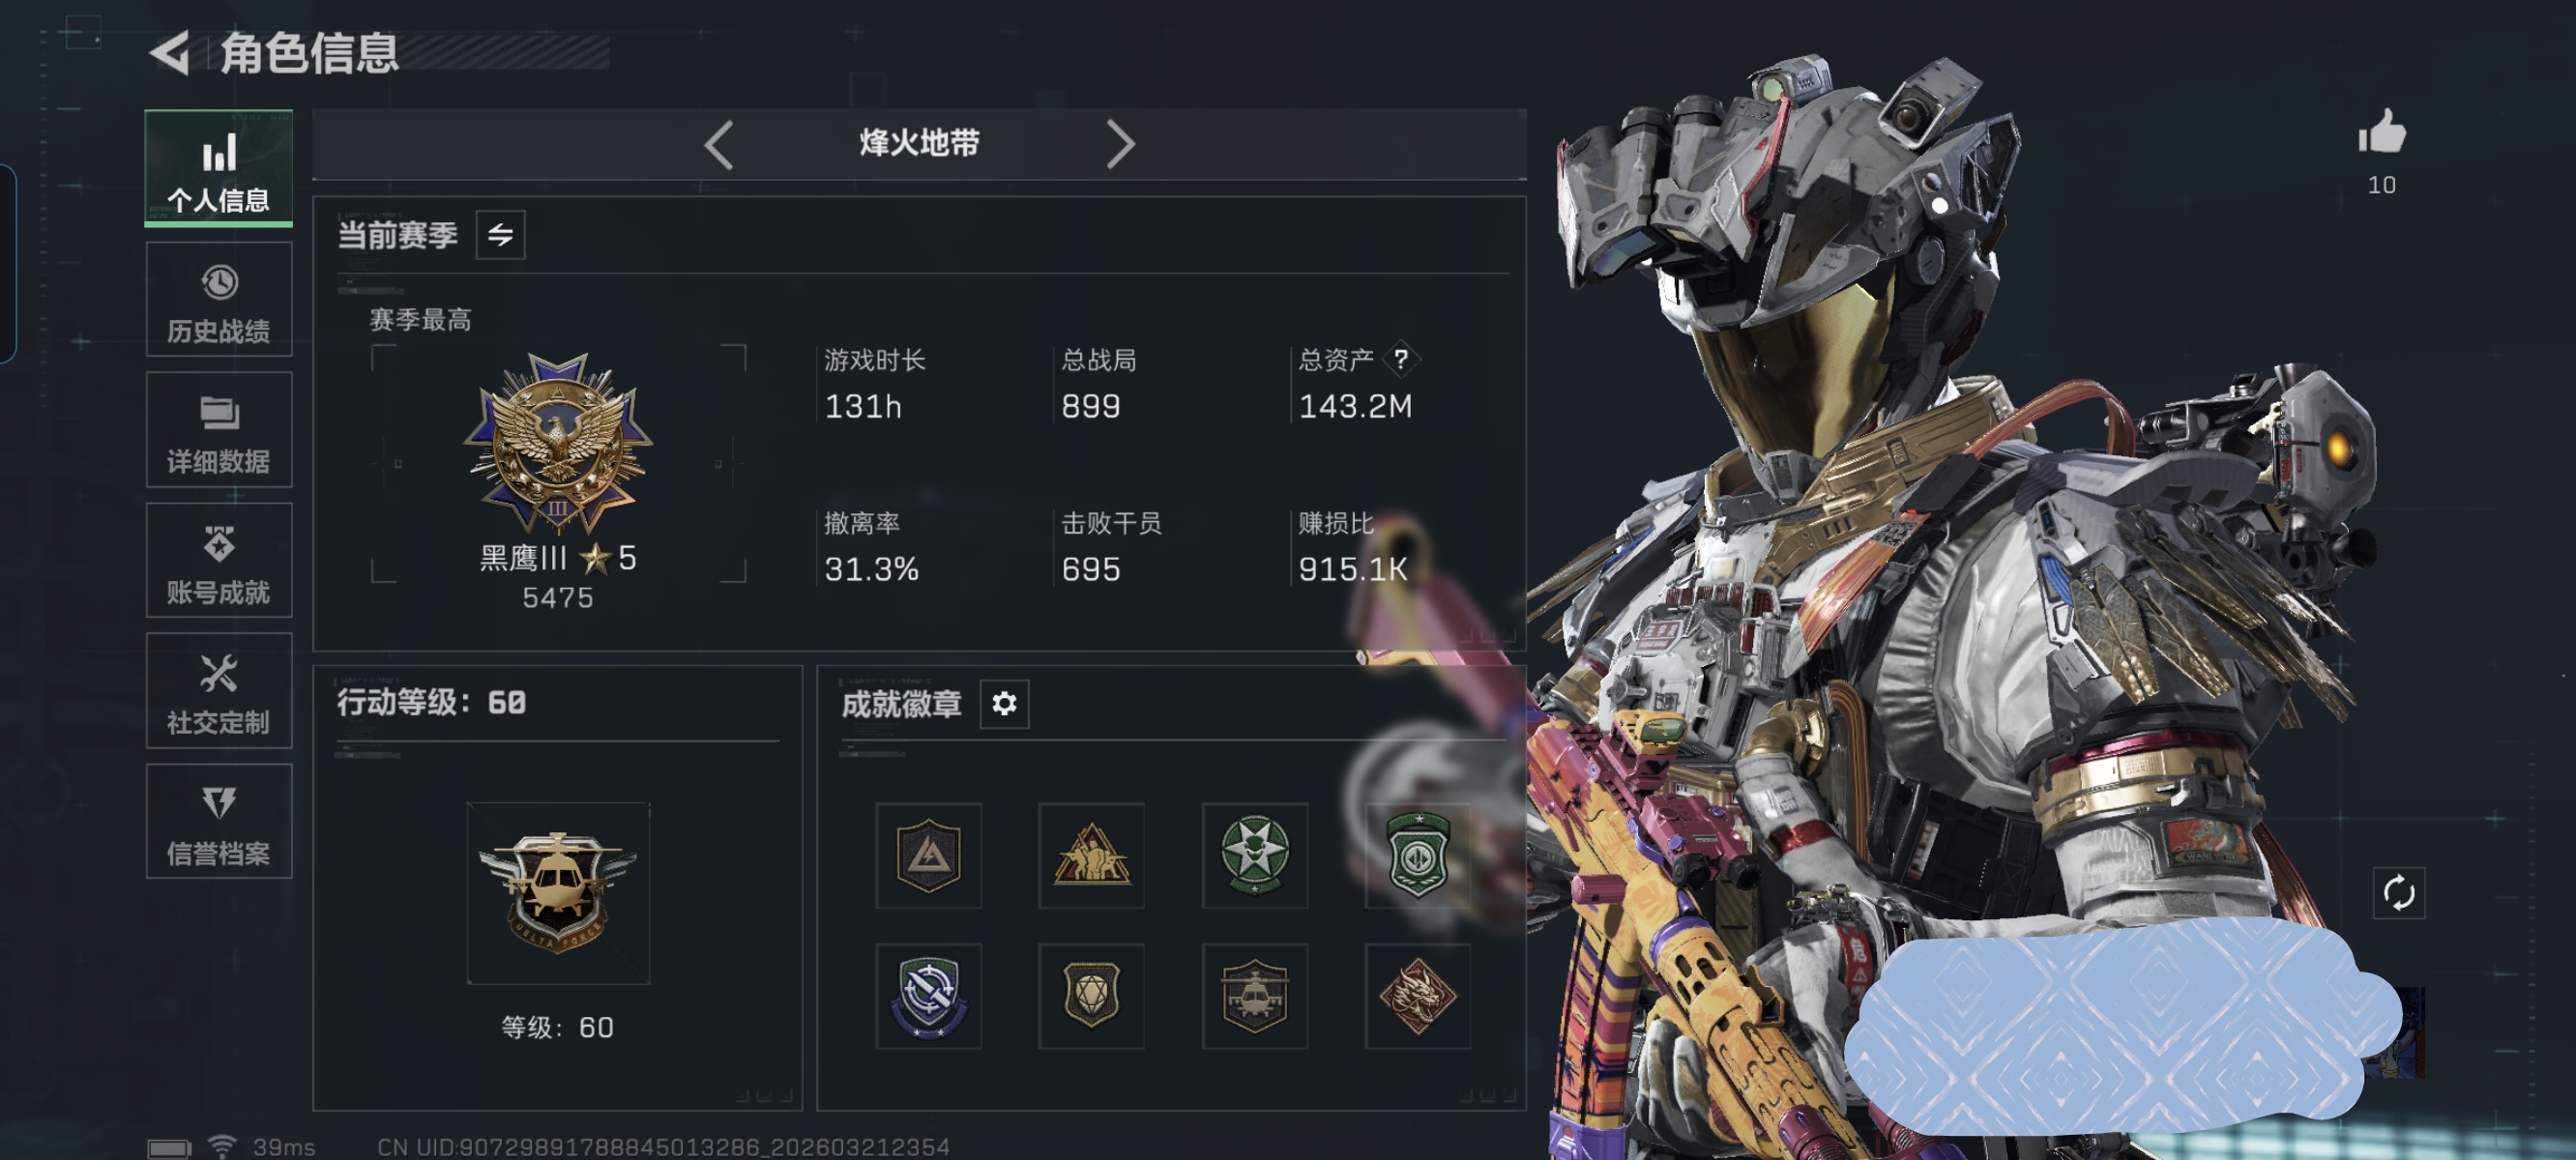Select the green star skull achievement badge

tap(1254, 855)
